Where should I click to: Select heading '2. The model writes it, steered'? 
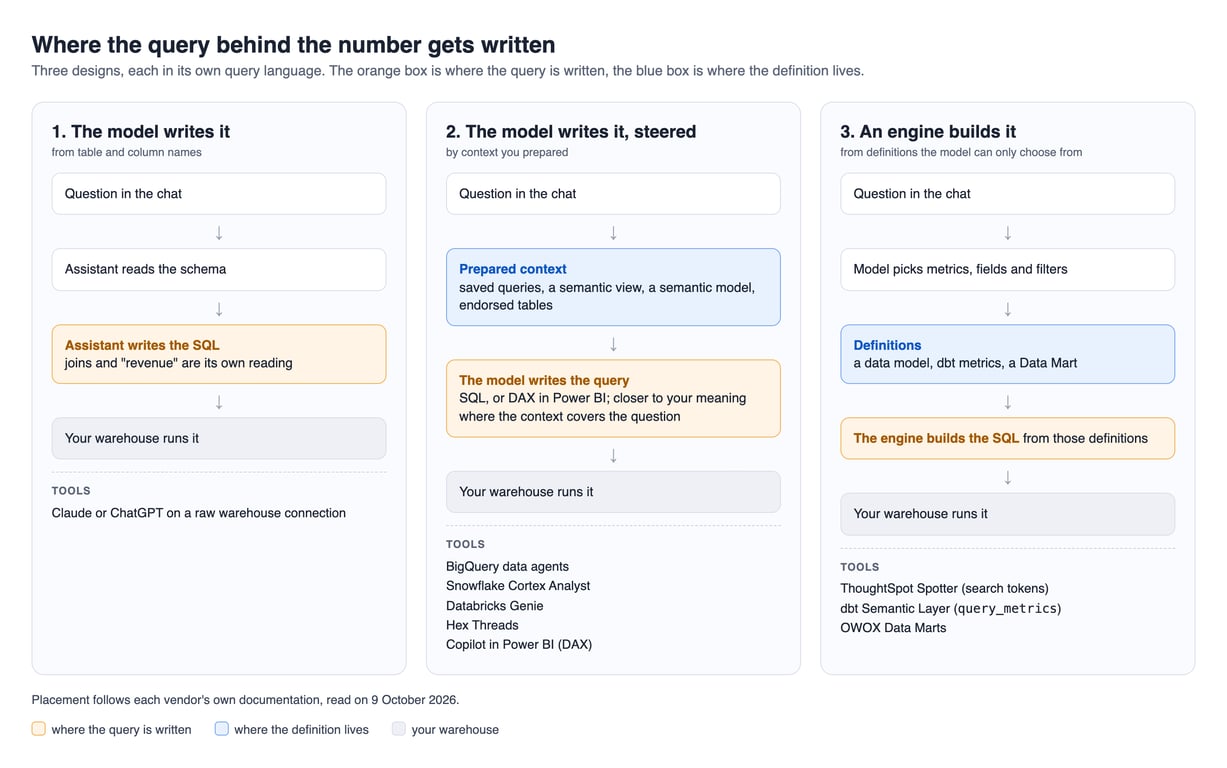[571, 131]
